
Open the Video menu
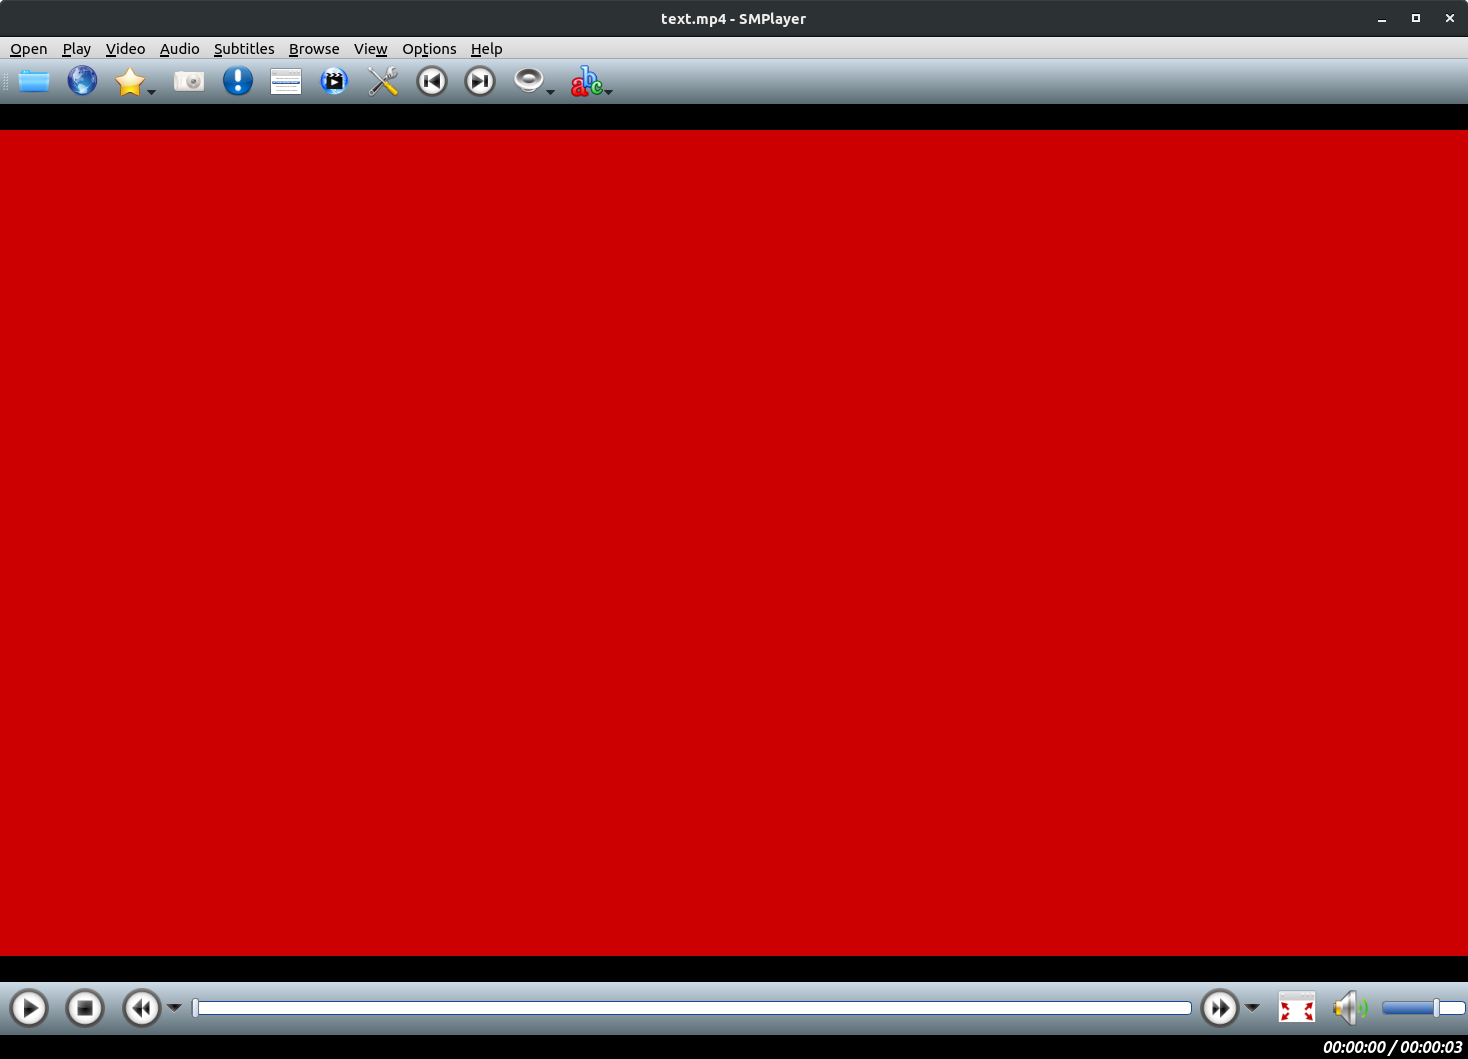point(125,48)
